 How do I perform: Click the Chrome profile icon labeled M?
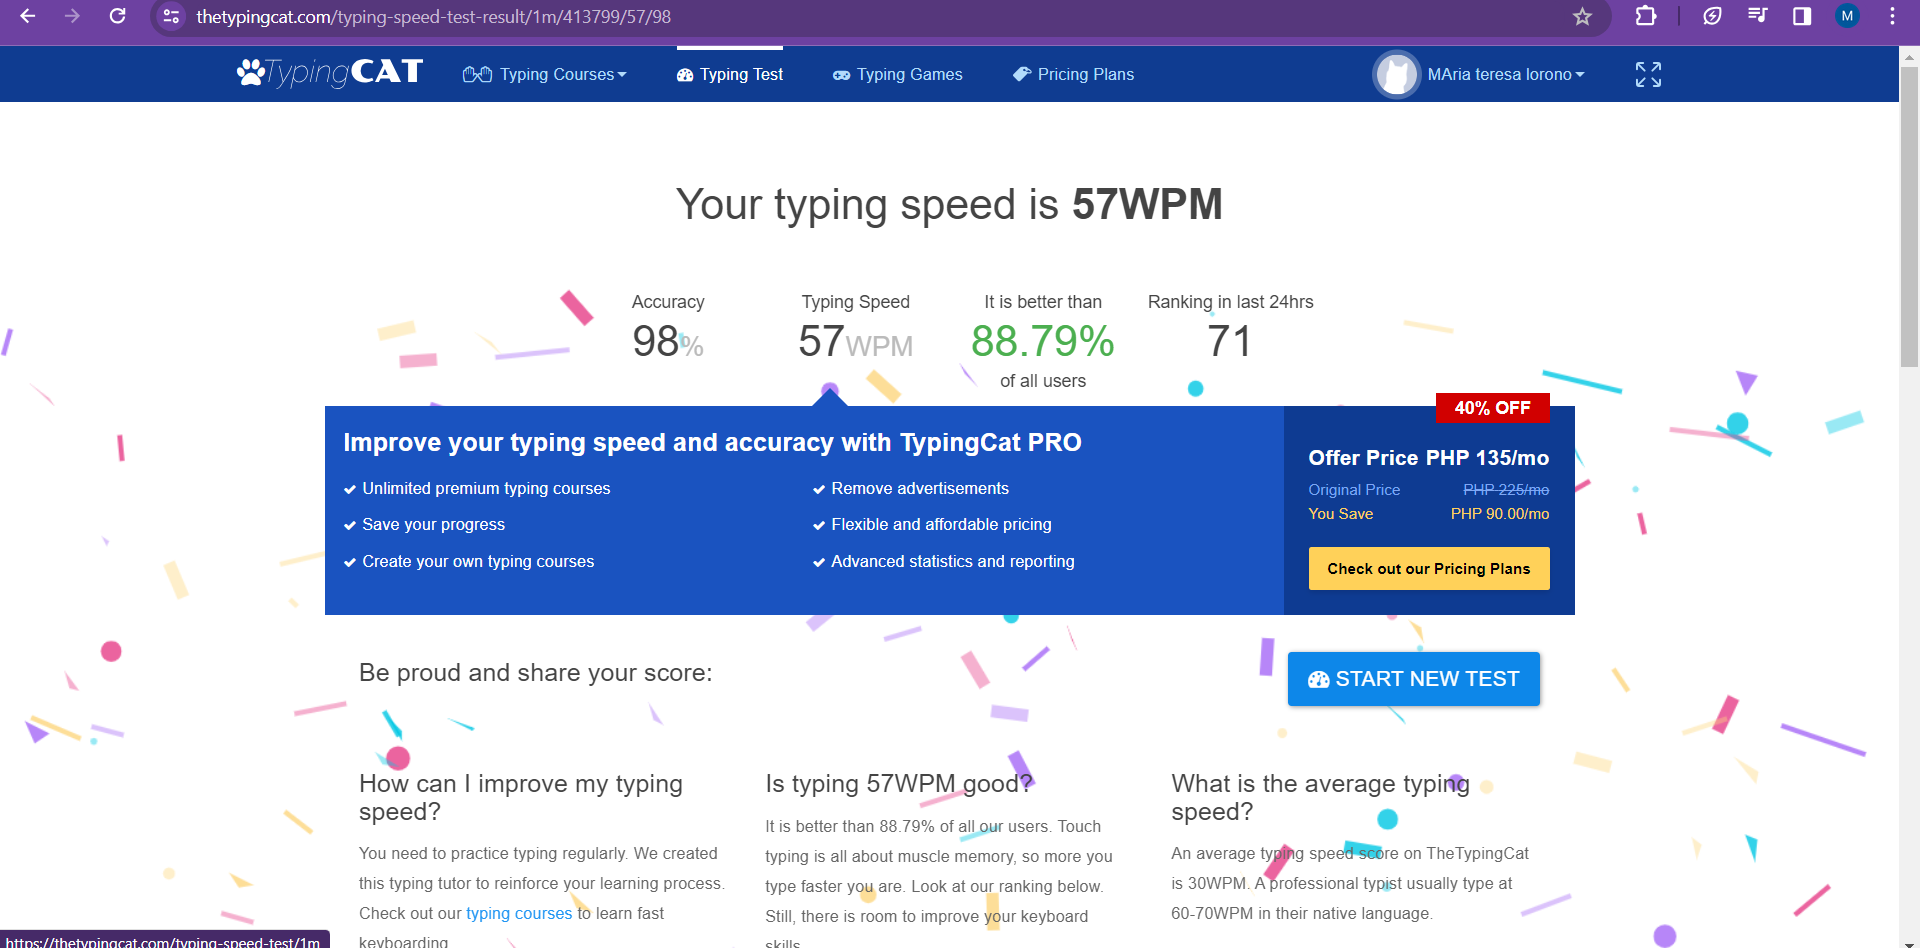click(1846, 16)
